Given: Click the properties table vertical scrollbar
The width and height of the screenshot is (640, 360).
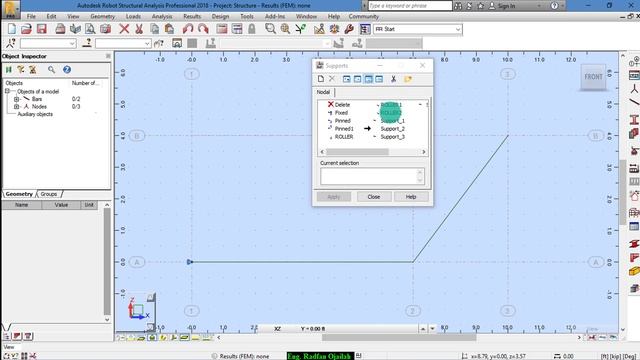Looking at the screenshot, I should [107, 261].
